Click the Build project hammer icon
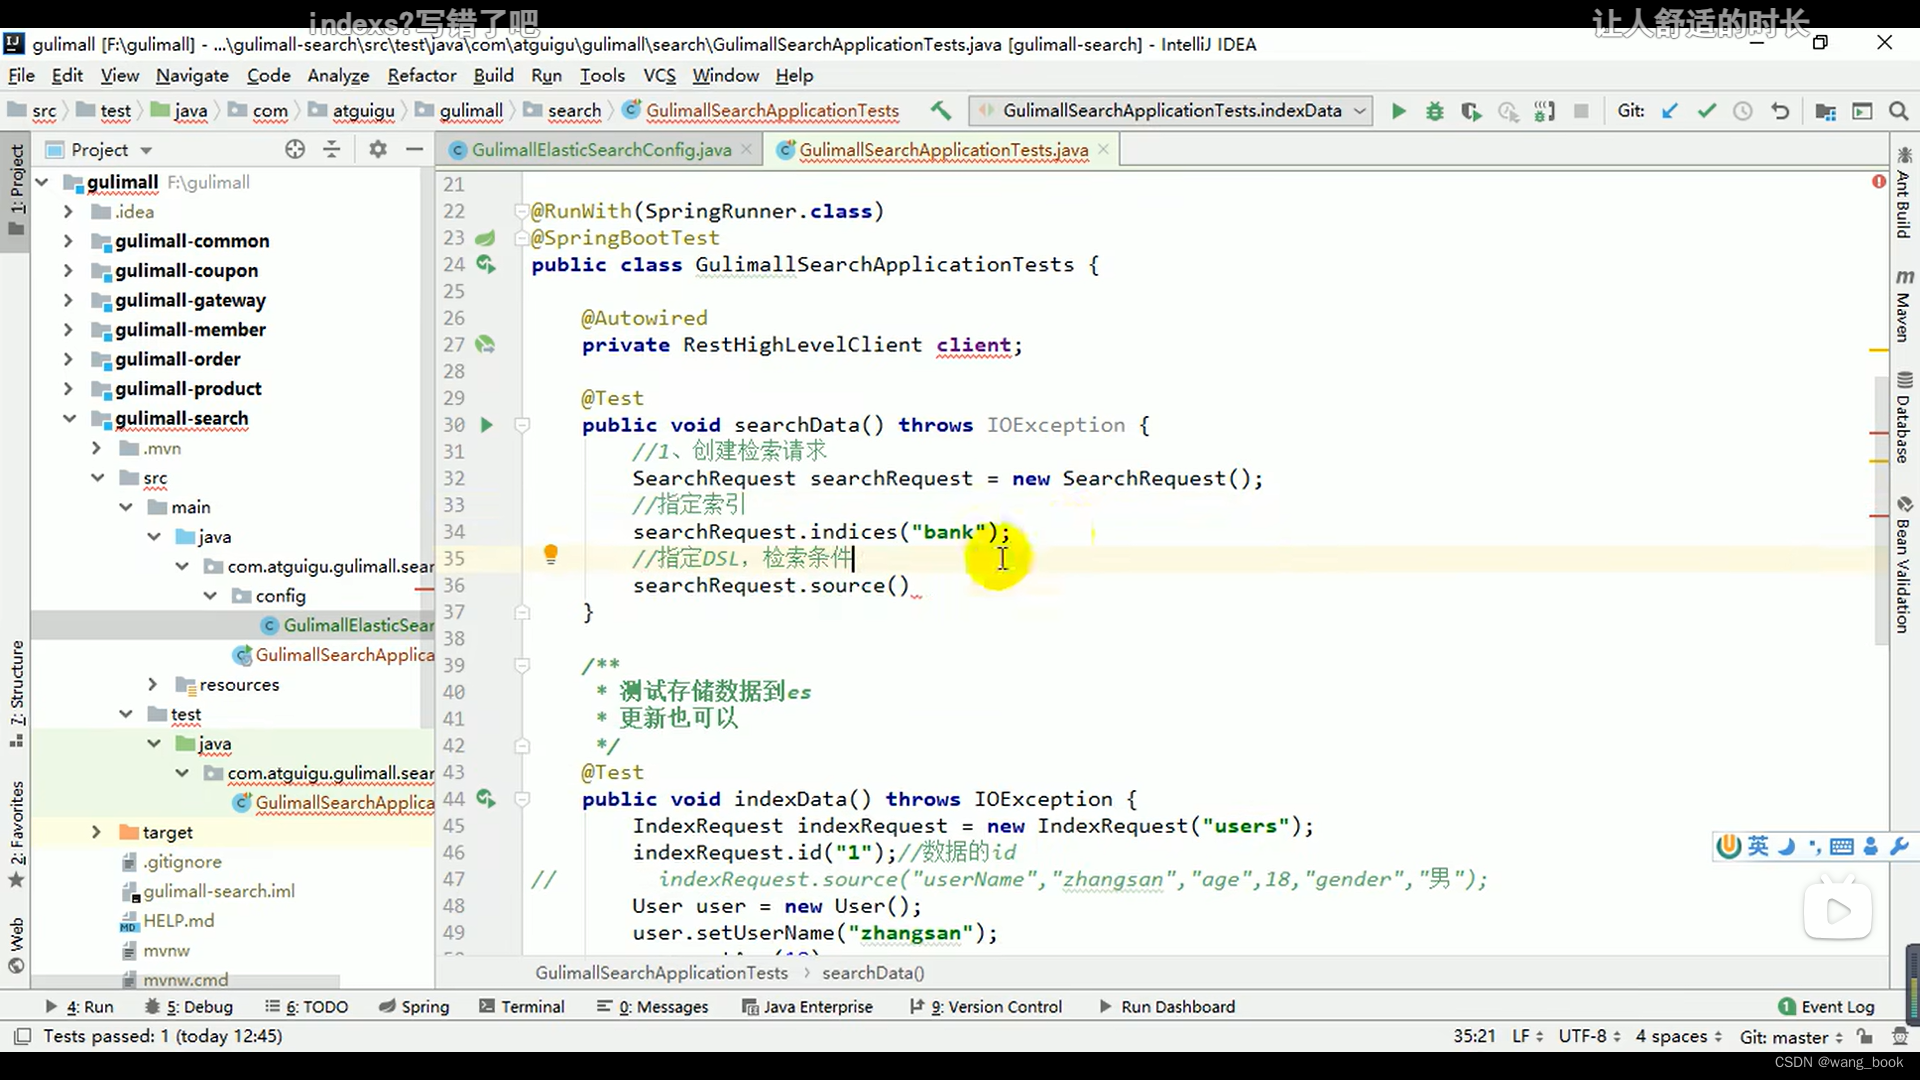Image resolution: width=1920 pixels, height=1080 pixels. [x=940, y=111]
